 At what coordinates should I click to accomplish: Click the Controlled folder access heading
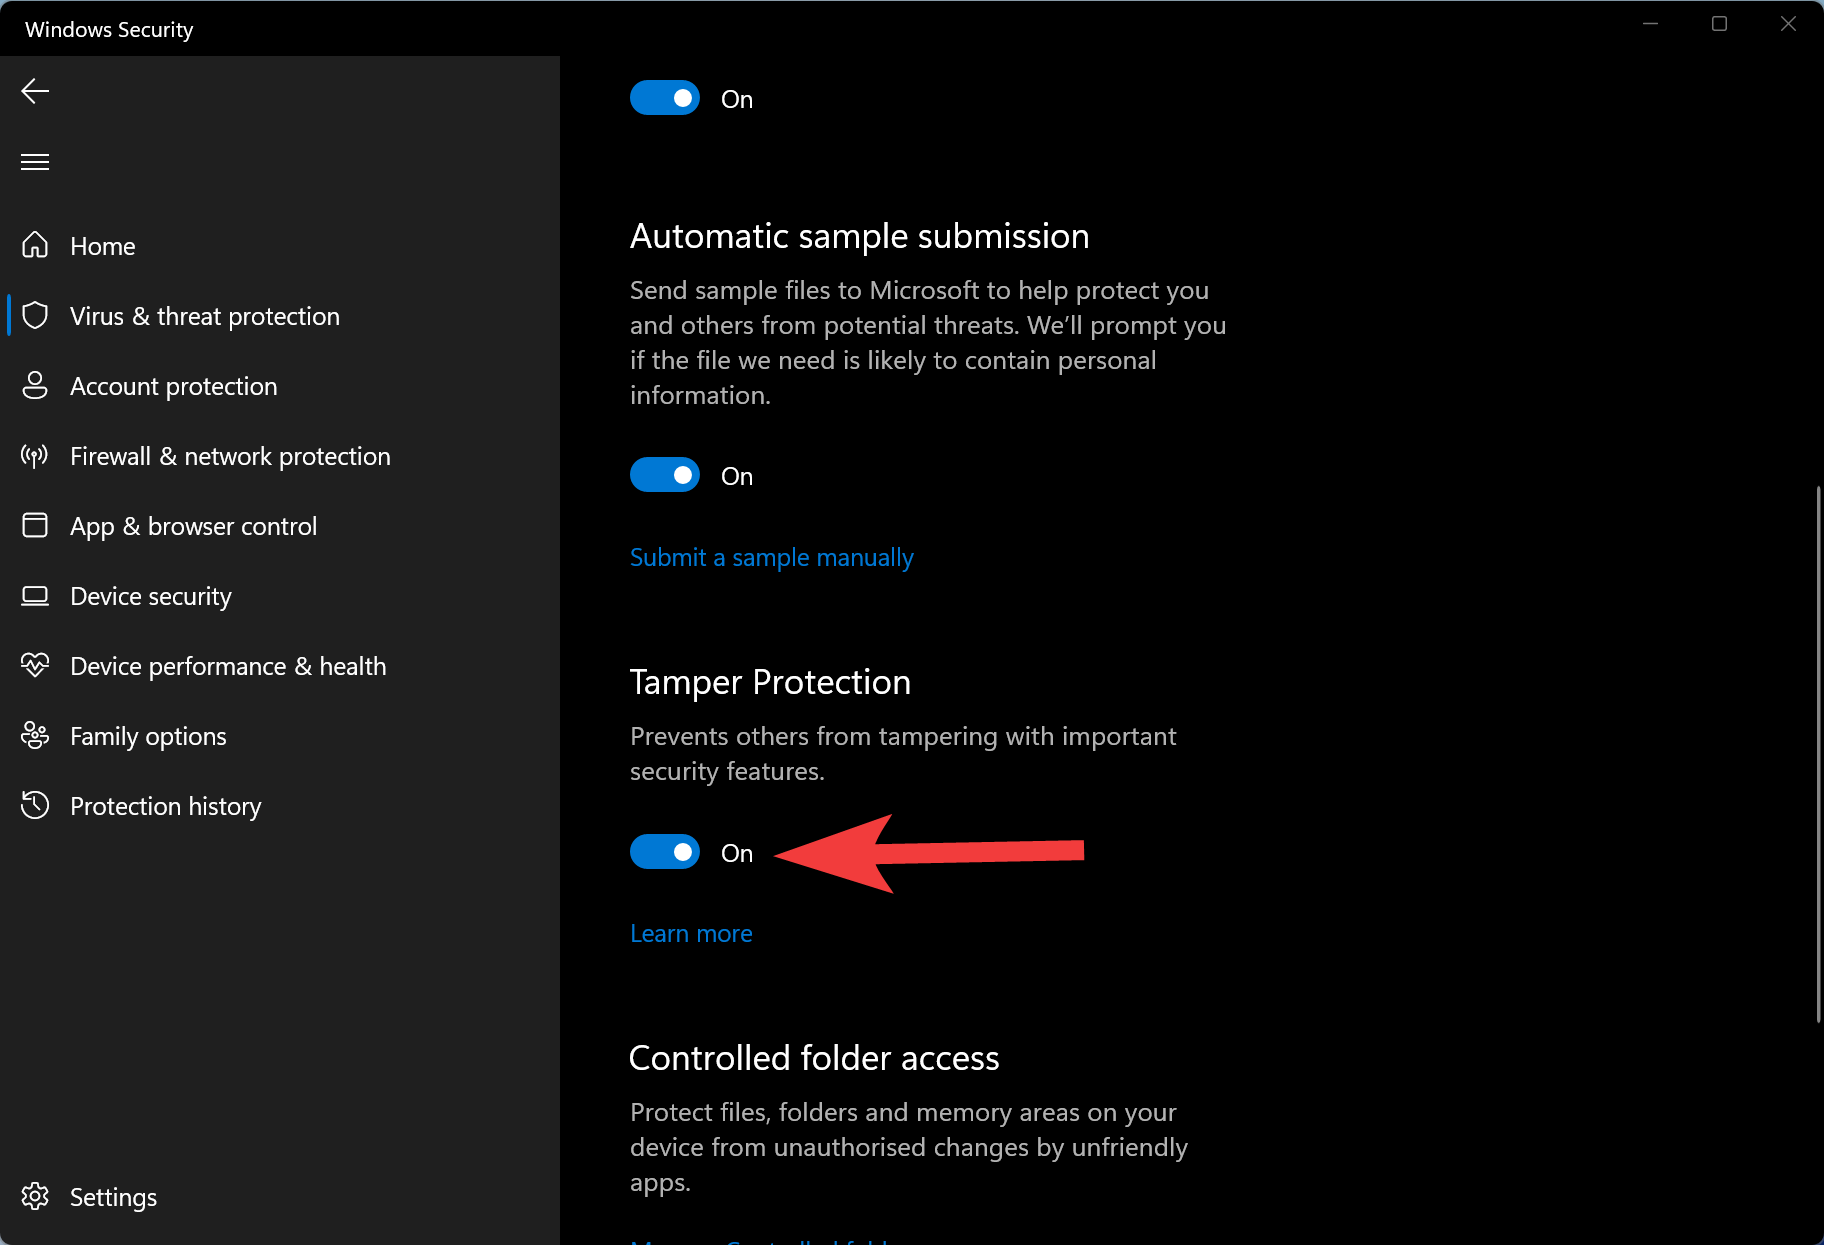(814, 1058)
